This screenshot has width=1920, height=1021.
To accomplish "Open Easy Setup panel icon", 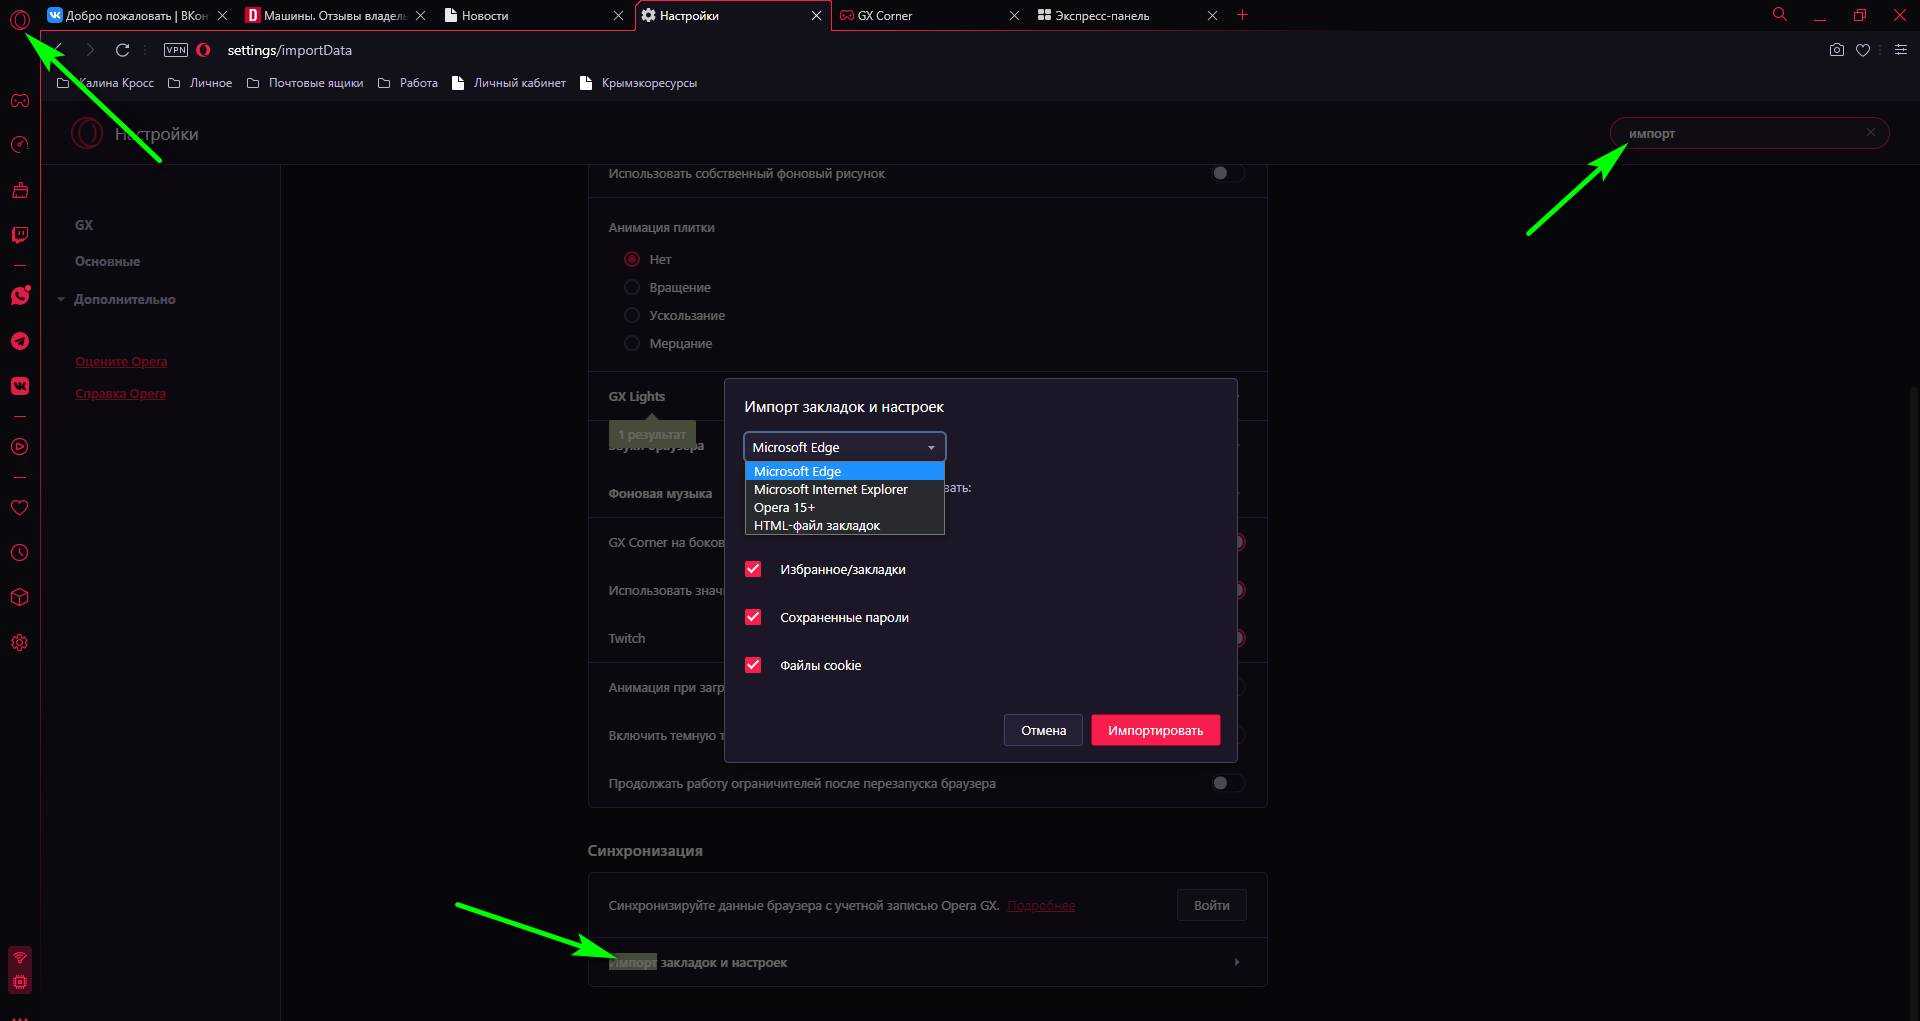I will click(x=1901, y=50).
